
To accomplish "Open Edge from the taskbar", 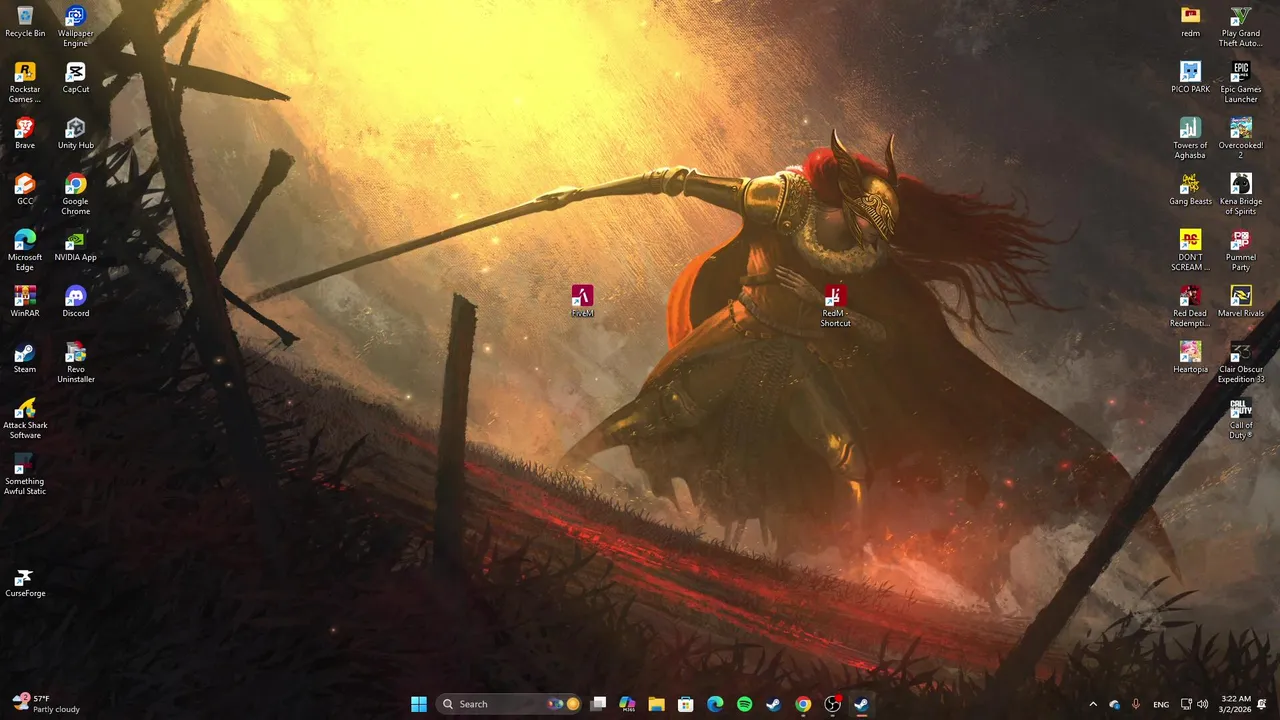I will (x=715, y=704).
